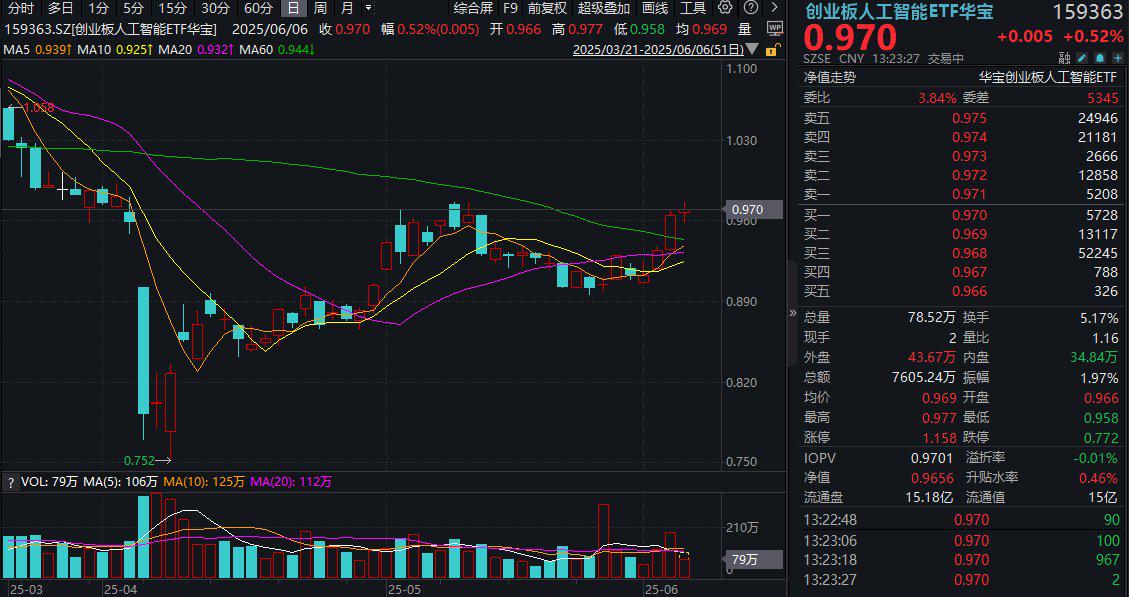Click the pencil note icon beside 融
This screenshot has height=597, width=1129.
click(x=1084, y=58)
